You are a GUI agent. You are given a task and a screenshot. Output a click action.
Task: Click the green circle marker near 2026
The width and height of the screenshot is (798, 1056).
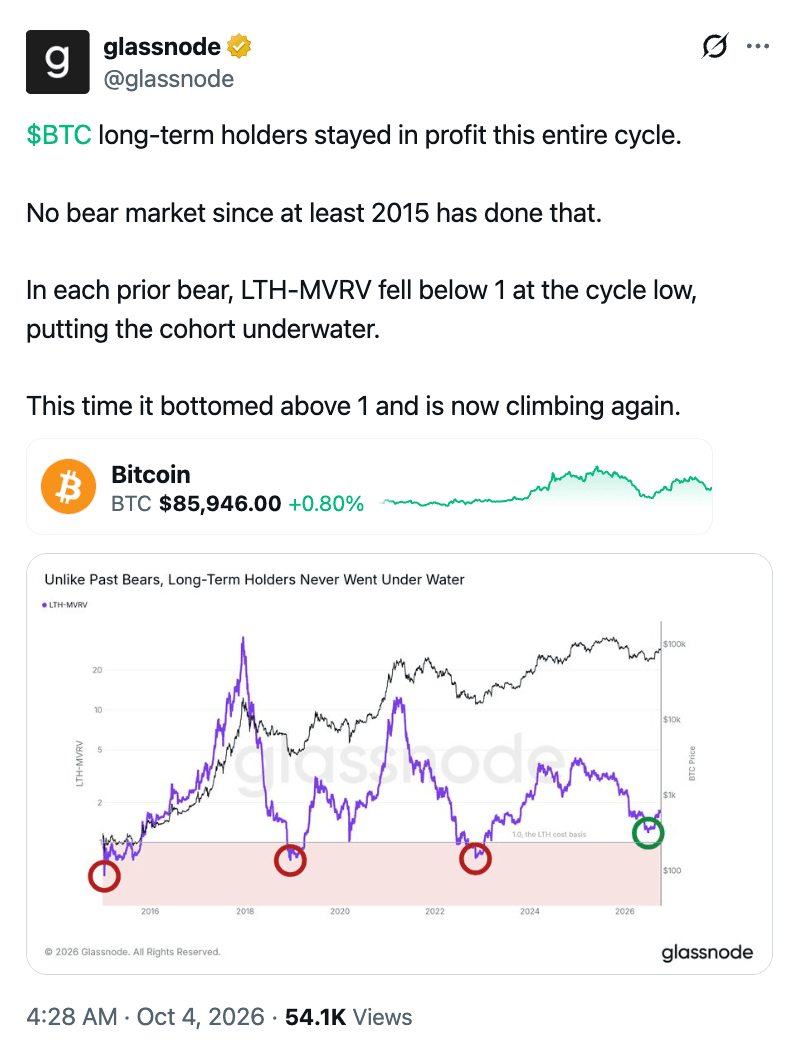click(x=649, y=832)
